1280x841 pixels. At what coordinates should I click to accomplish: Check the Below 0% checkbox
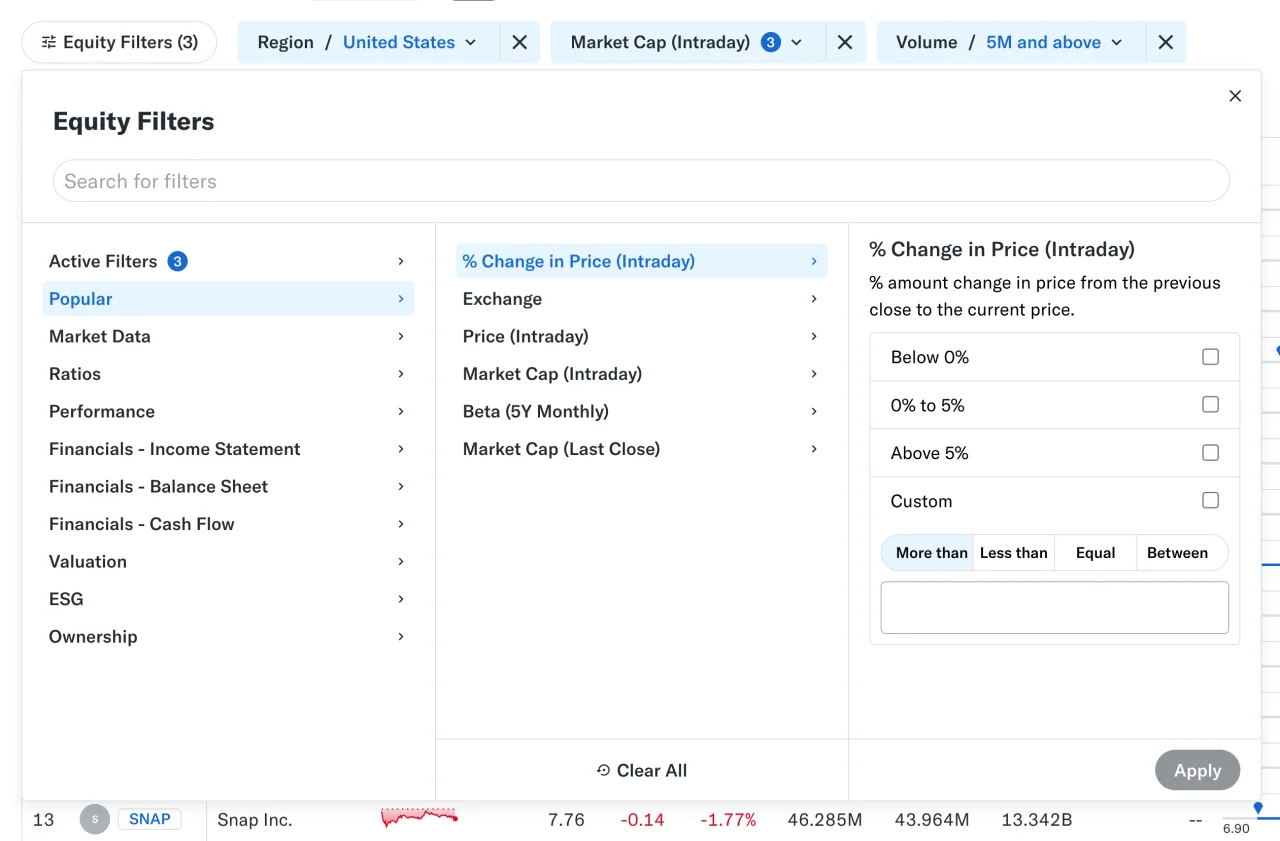pos(1210,357)
